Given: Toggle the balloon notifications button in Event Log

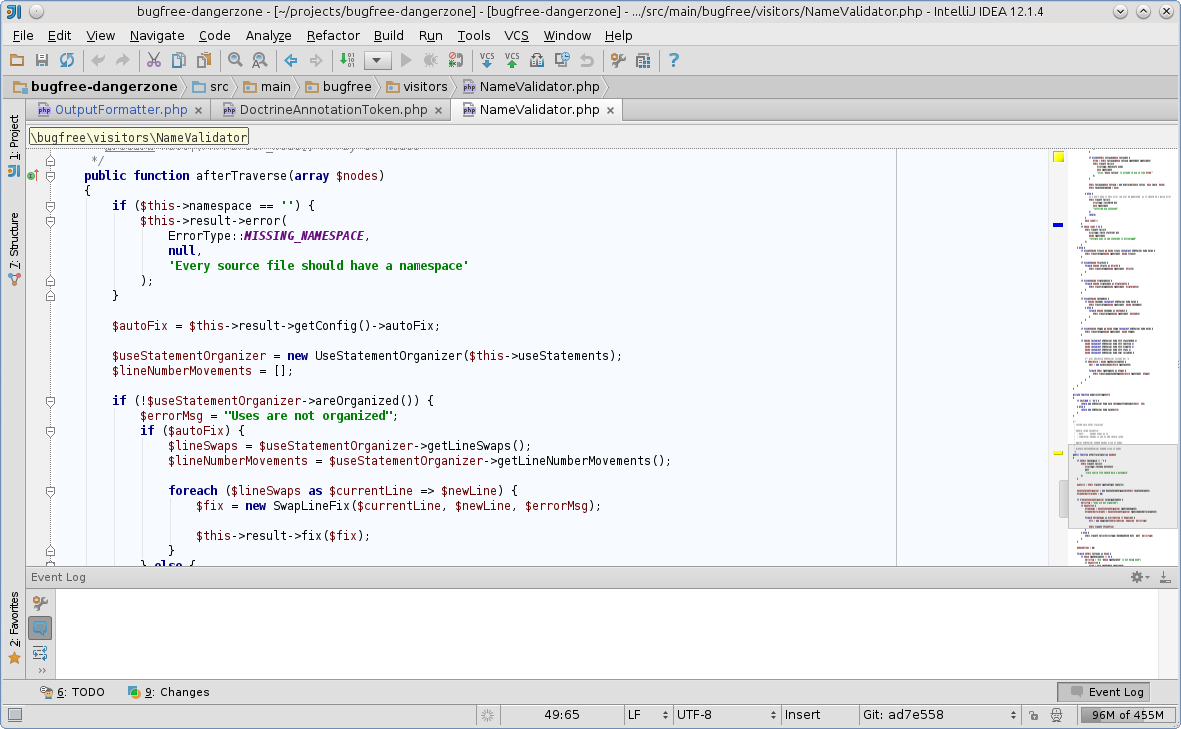Looking at the screenshot, I should (40, 628).
